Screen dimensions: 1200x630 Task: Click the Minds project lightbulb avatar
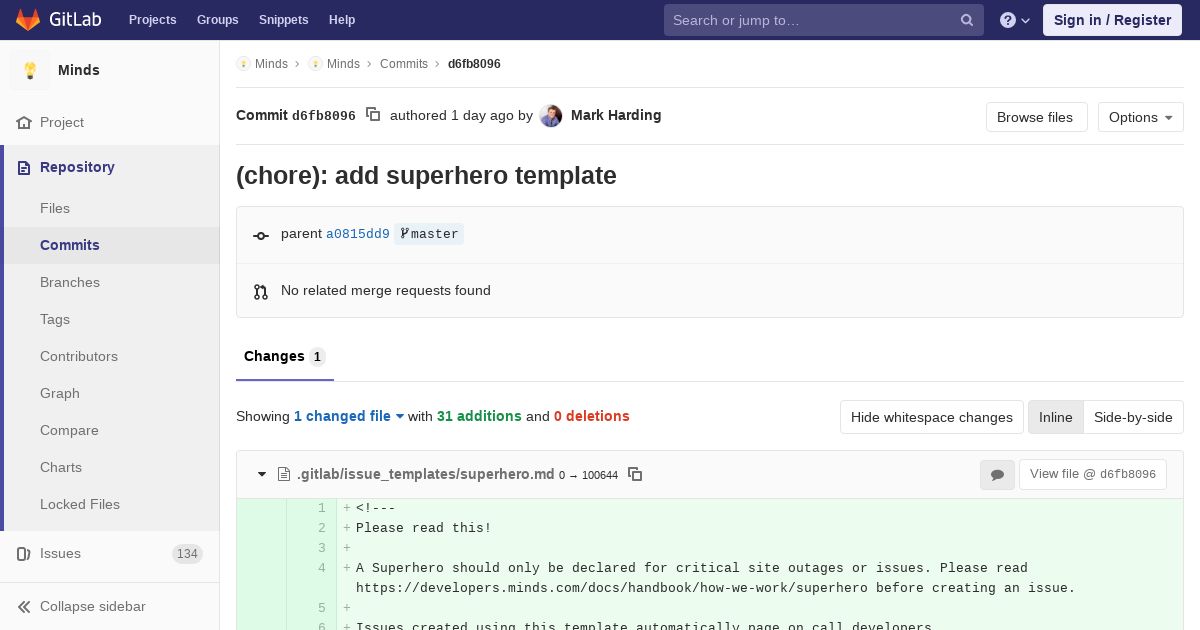[x=30, y=70]
